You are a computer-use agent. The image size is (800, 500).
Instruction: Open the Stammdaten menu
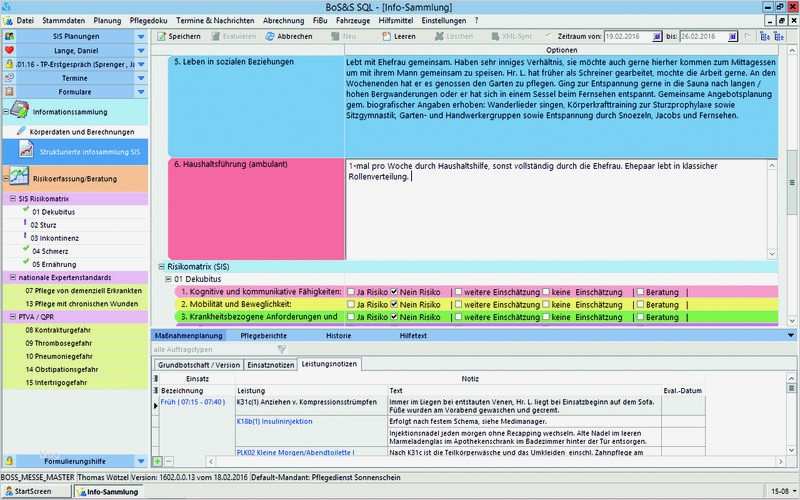tap(64, 20)
